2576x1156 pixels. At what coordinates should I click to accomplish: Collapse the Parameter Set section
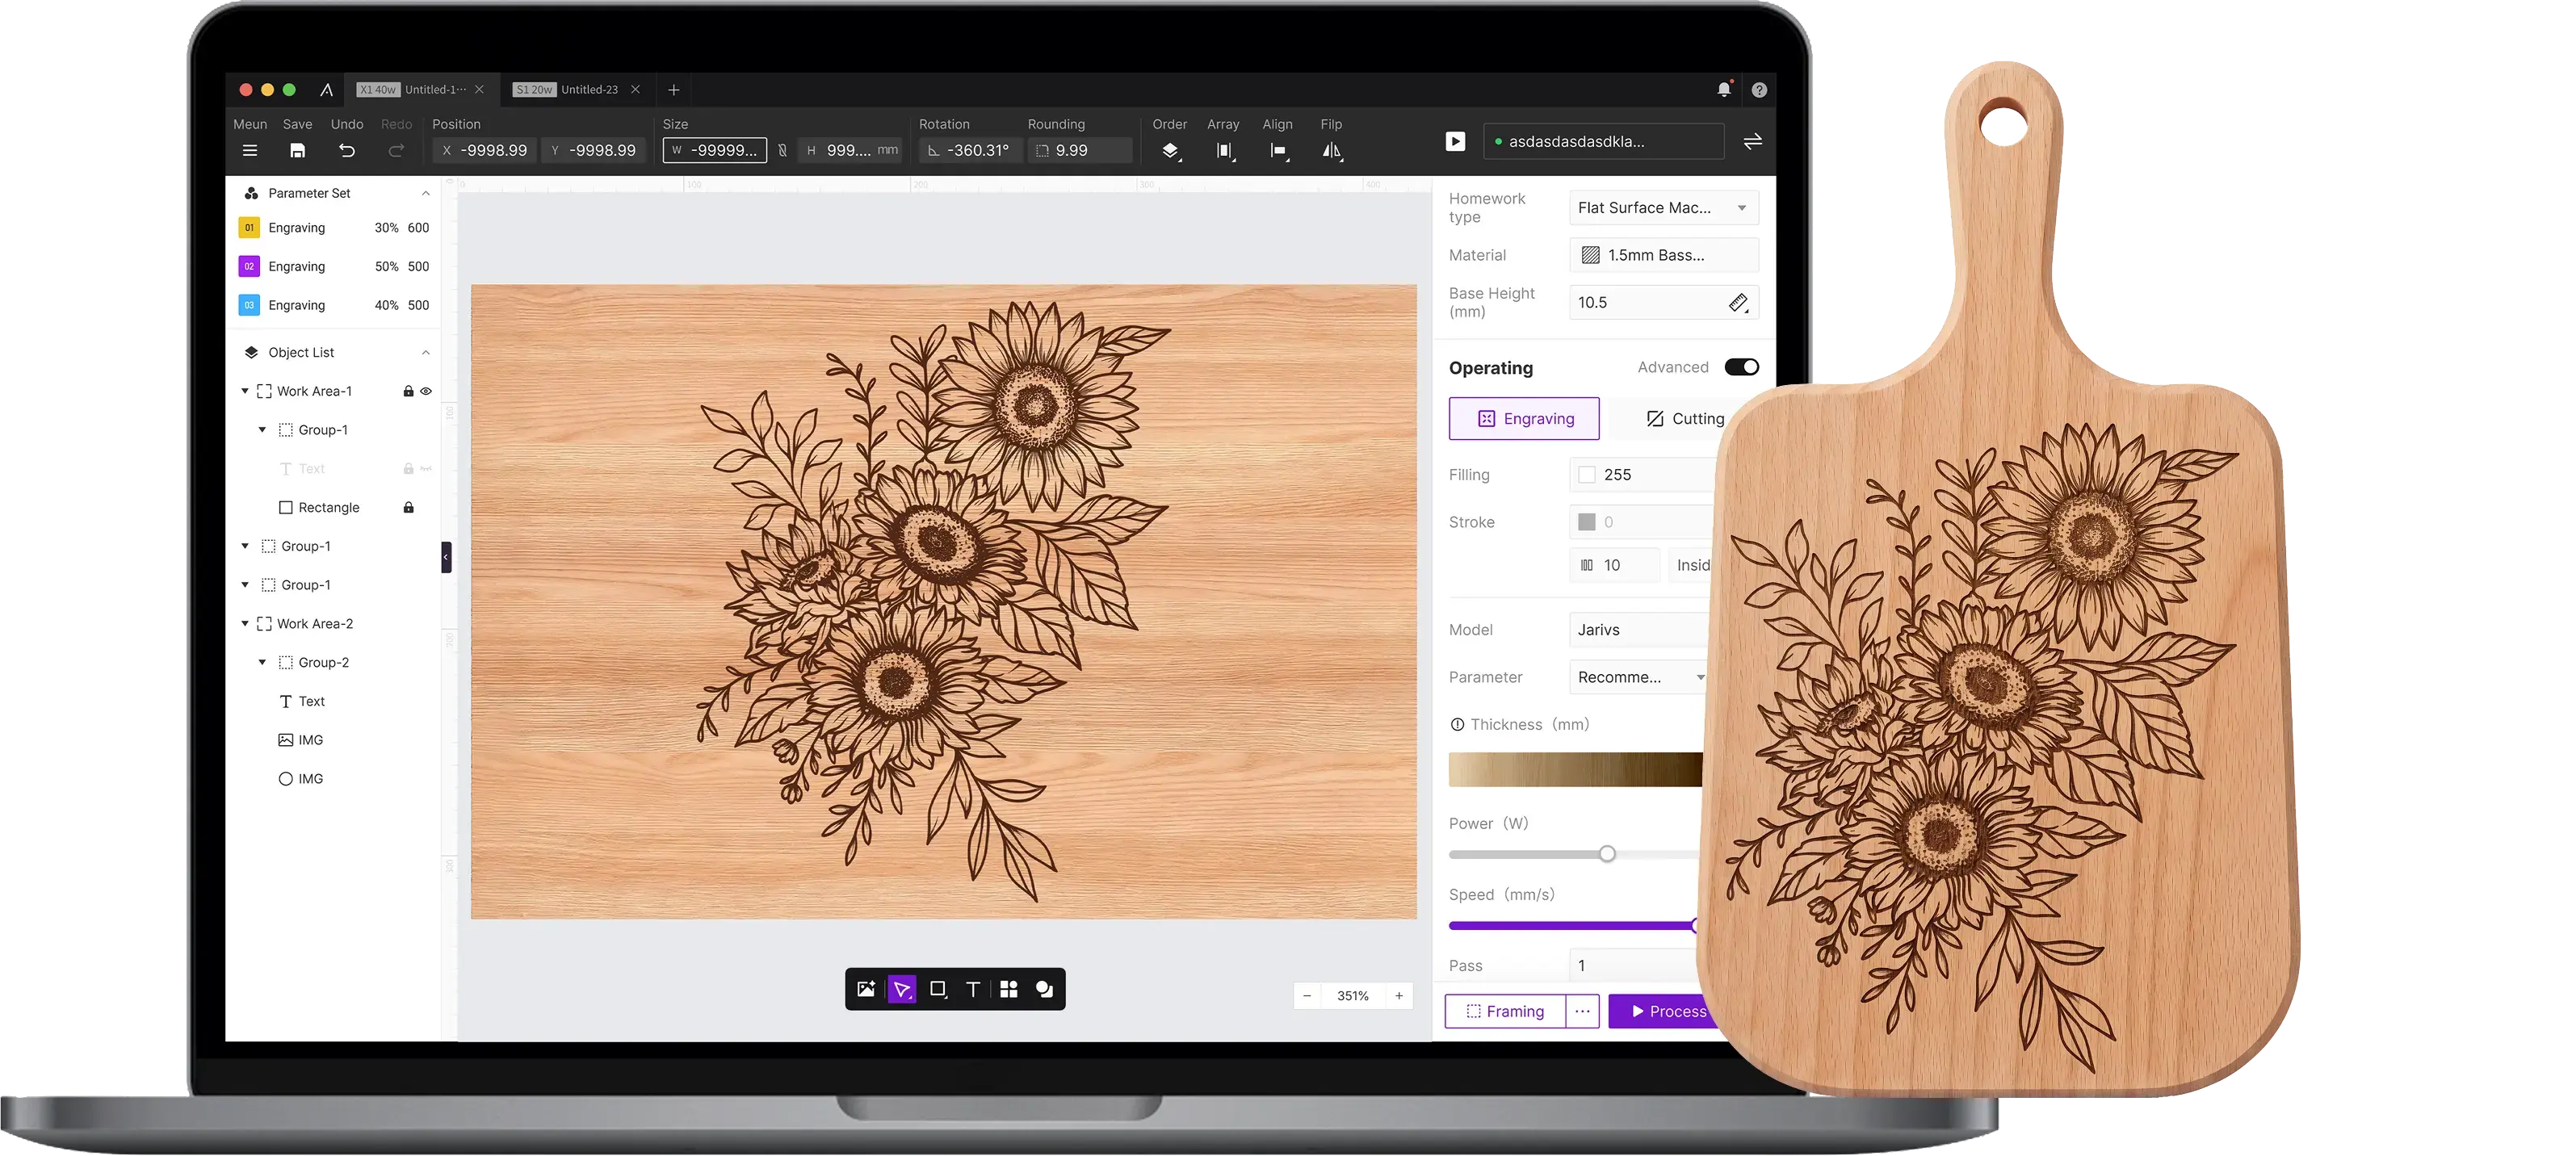click(x=426, y=193)
